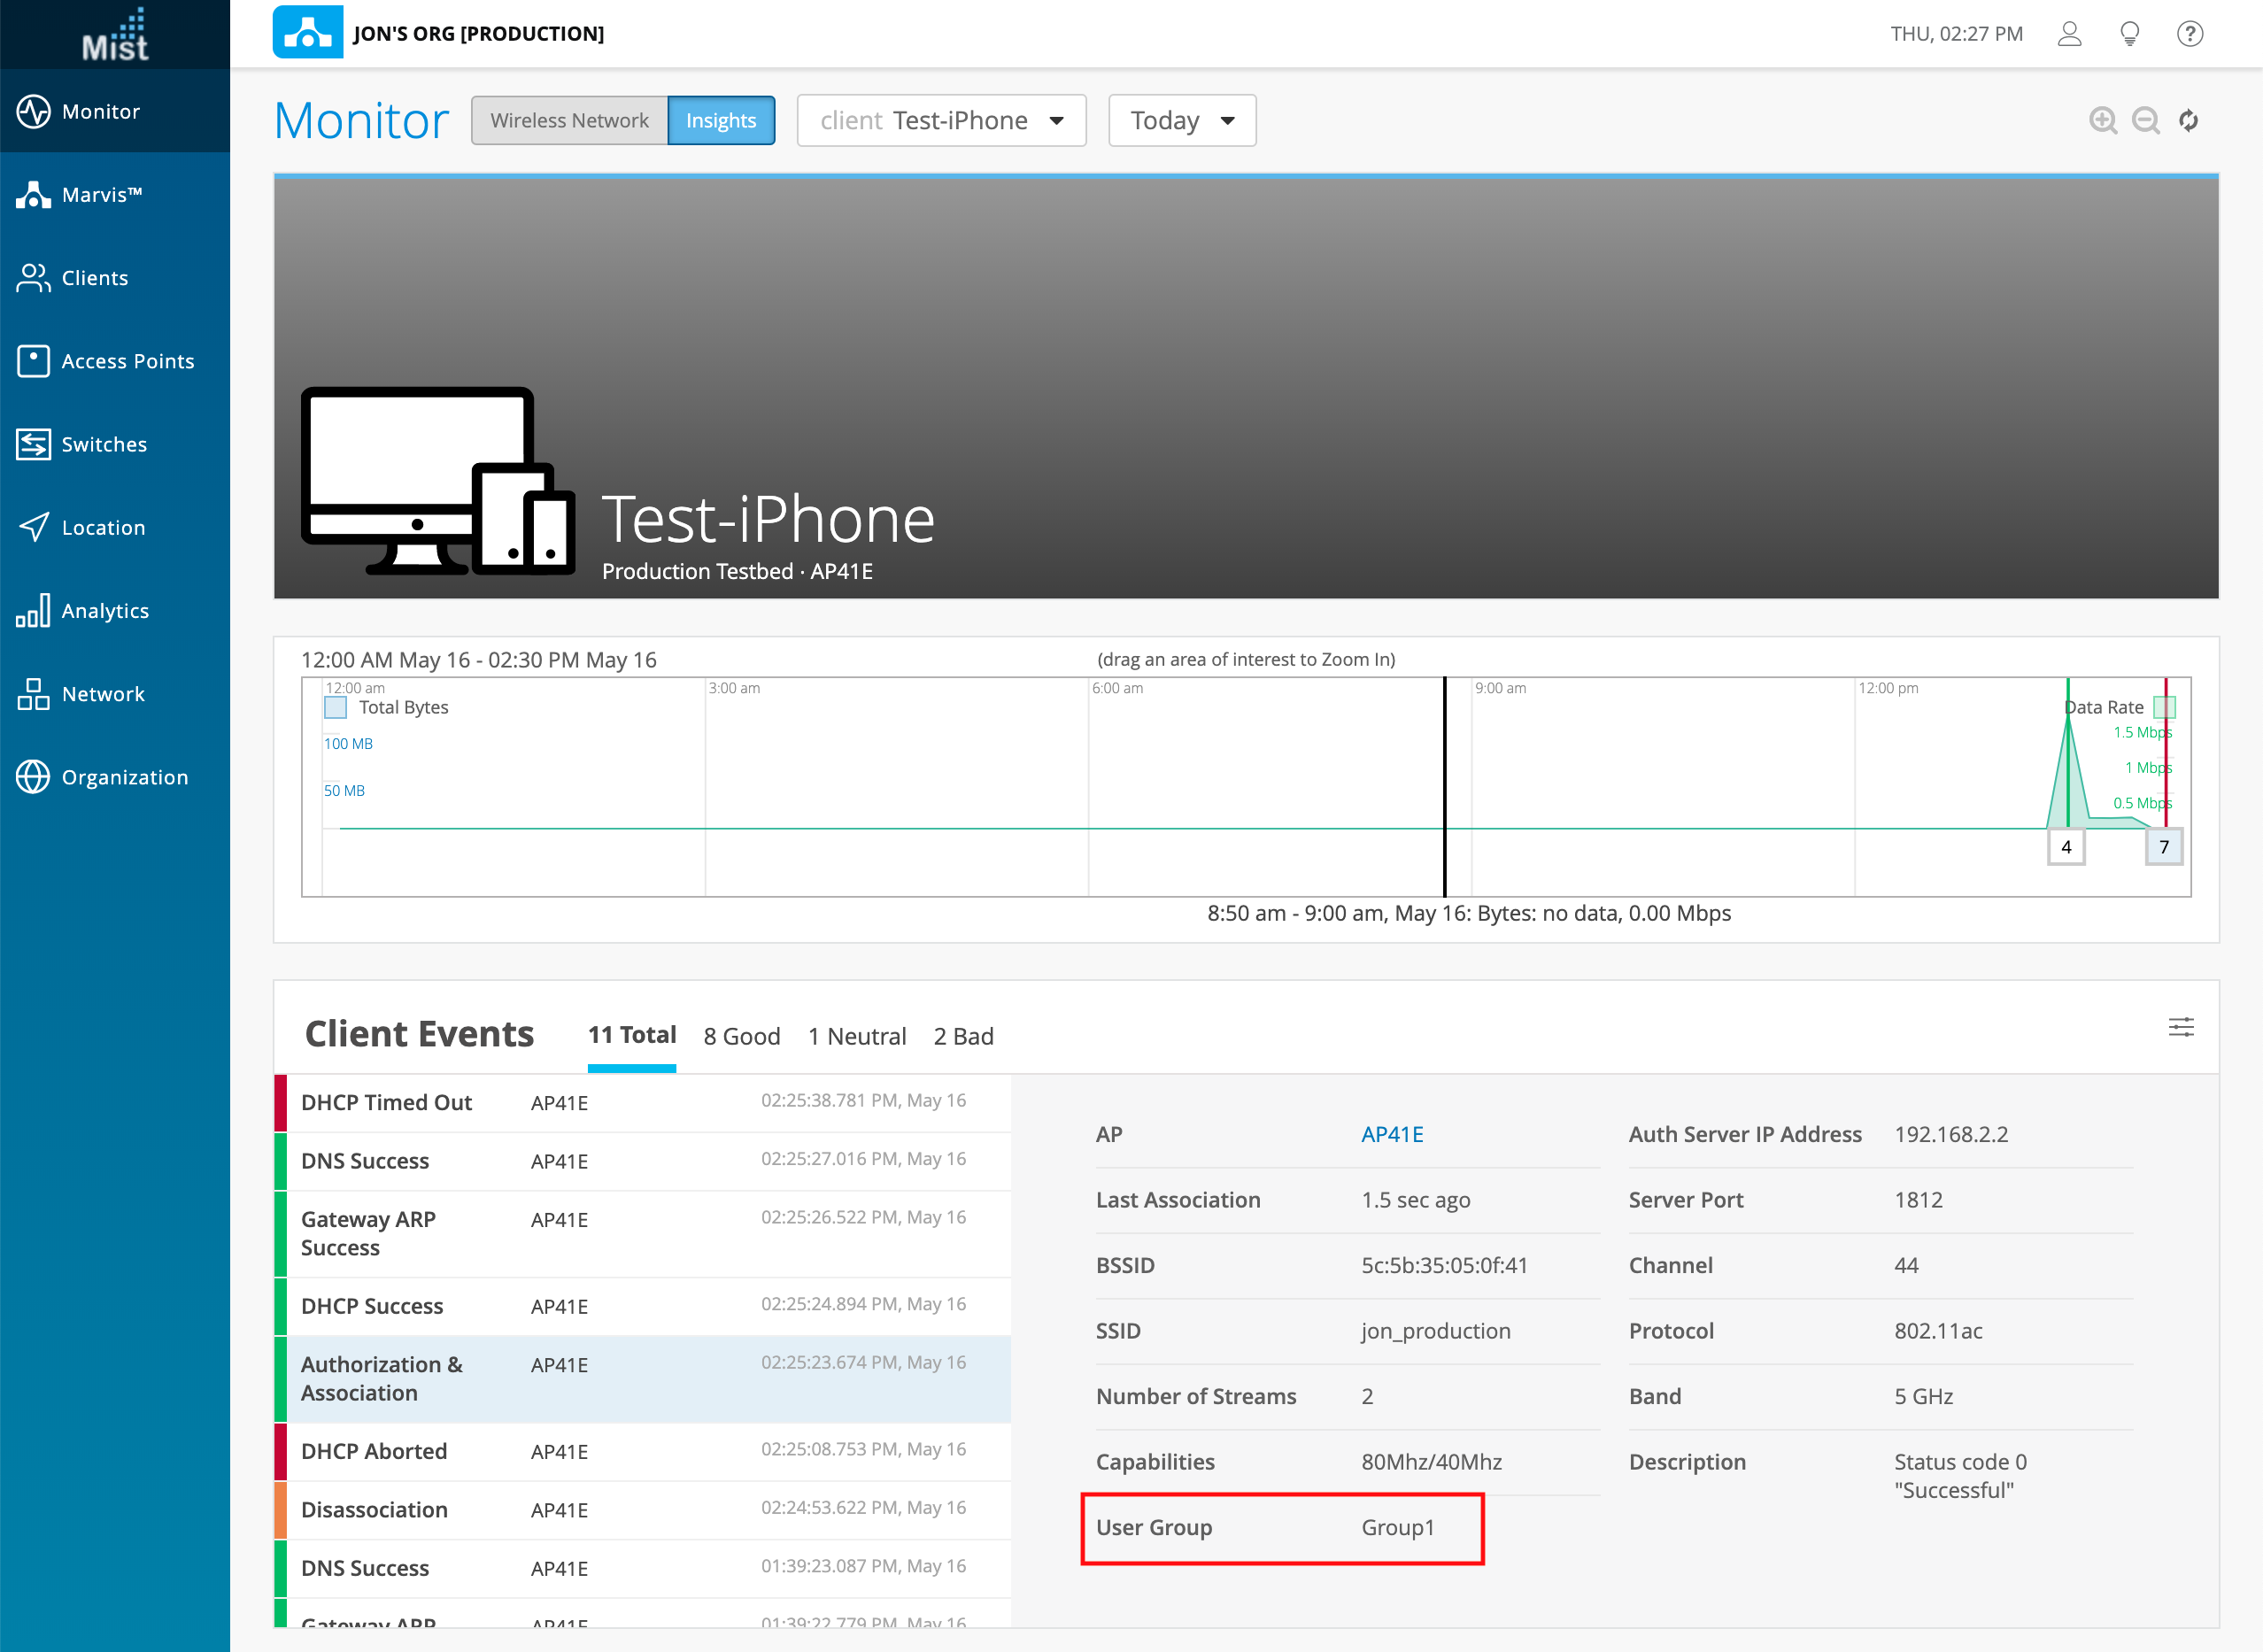
Task: Click the lightbulb what's new icon
Action: tap(2130, 34)
